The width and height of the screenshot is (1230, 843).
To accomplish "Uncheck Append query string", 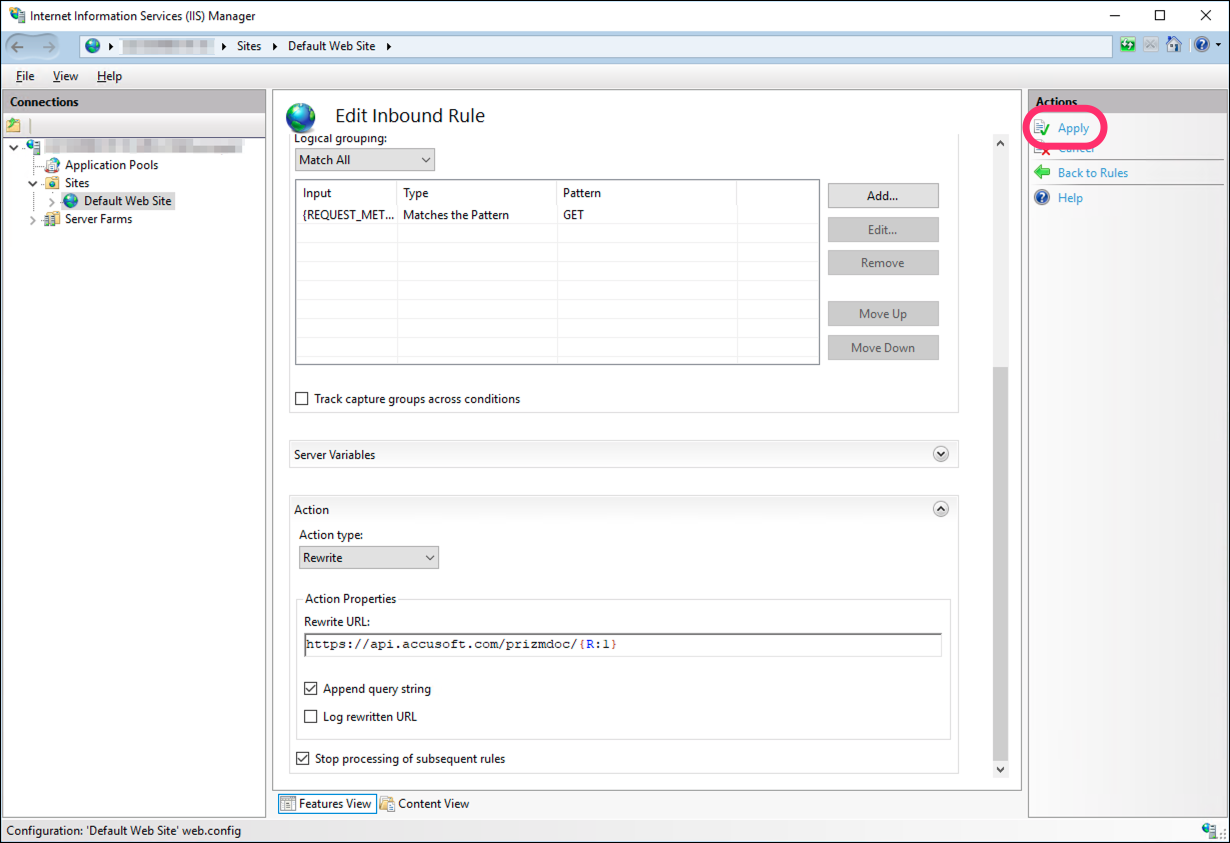I will tap(311, 689).
